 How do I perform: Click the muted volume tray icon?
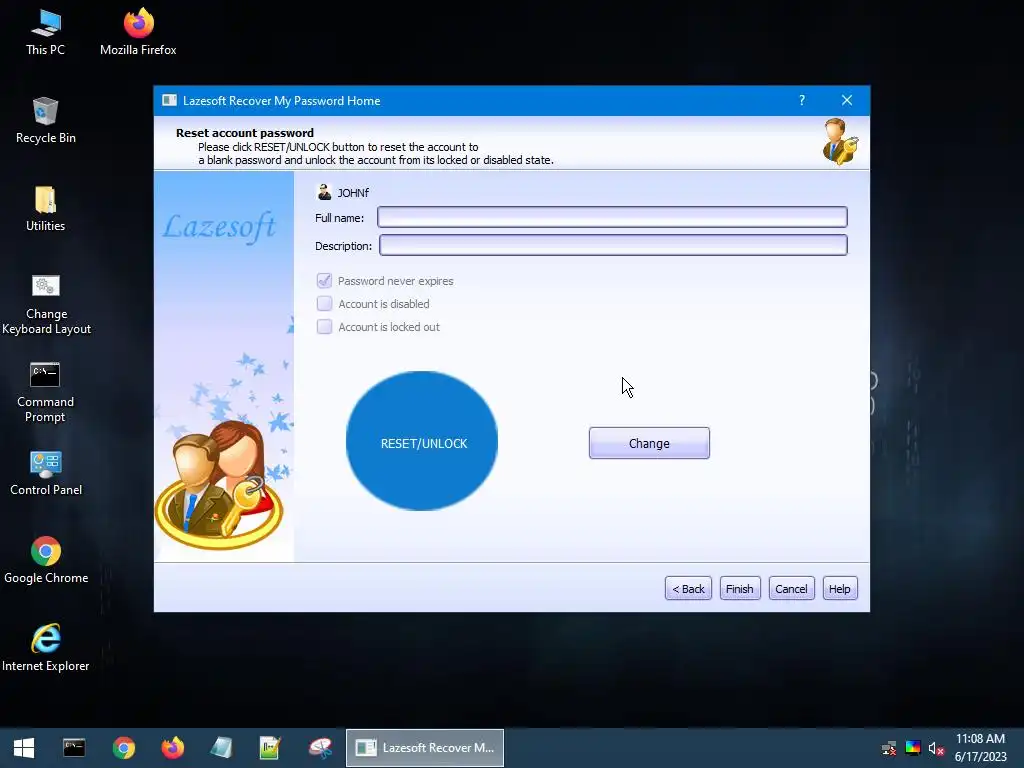click(x=936, y=748)
